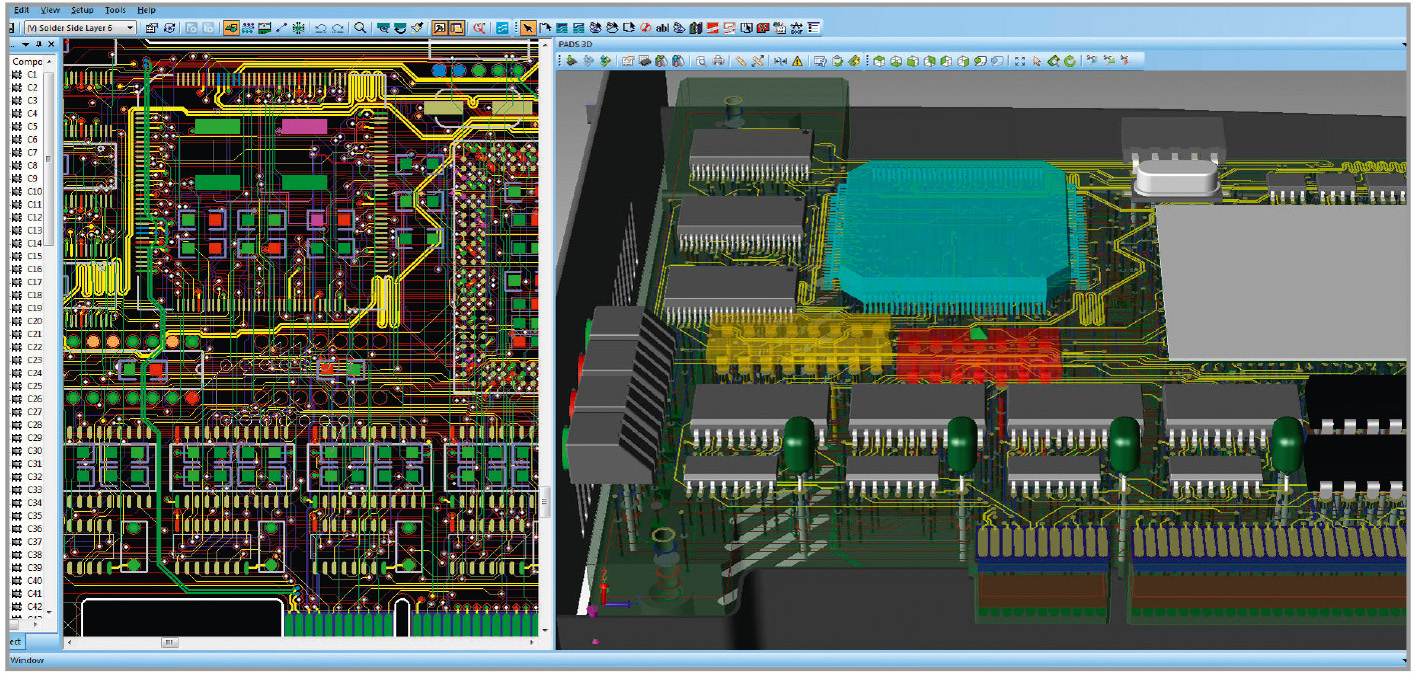Open the Solder Side Layer 6 dropdown
This screenshot has width=1415, height=676.
[x=130, y=28]
